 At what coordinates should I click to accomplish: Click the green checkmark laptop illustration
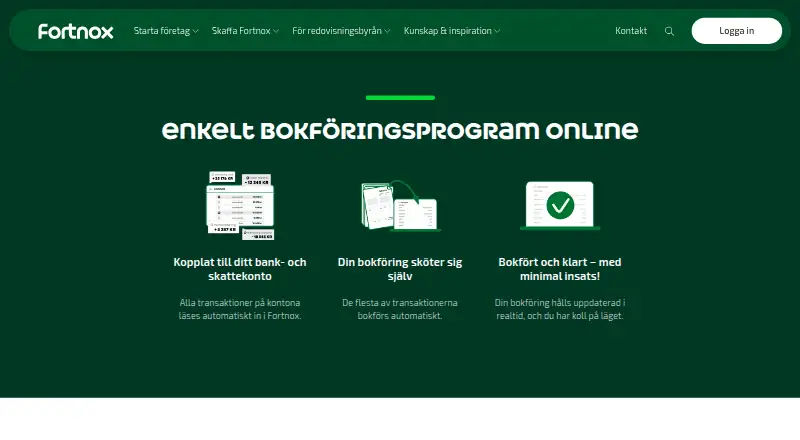tap(560, 206)
